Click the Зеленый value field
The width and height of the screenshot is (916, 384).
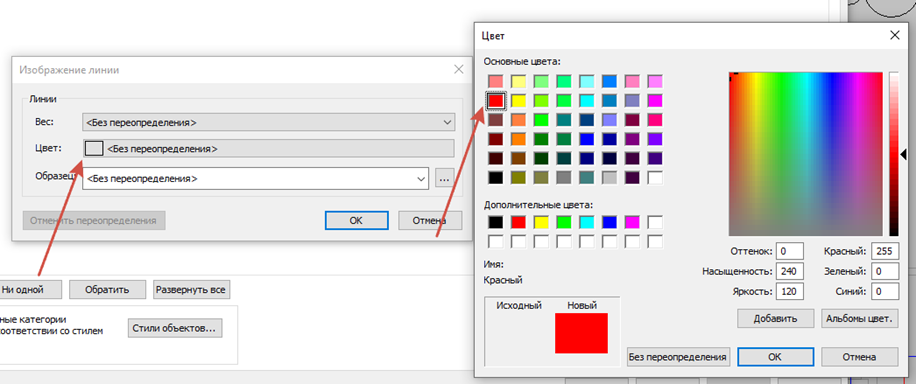pos(884,271)
